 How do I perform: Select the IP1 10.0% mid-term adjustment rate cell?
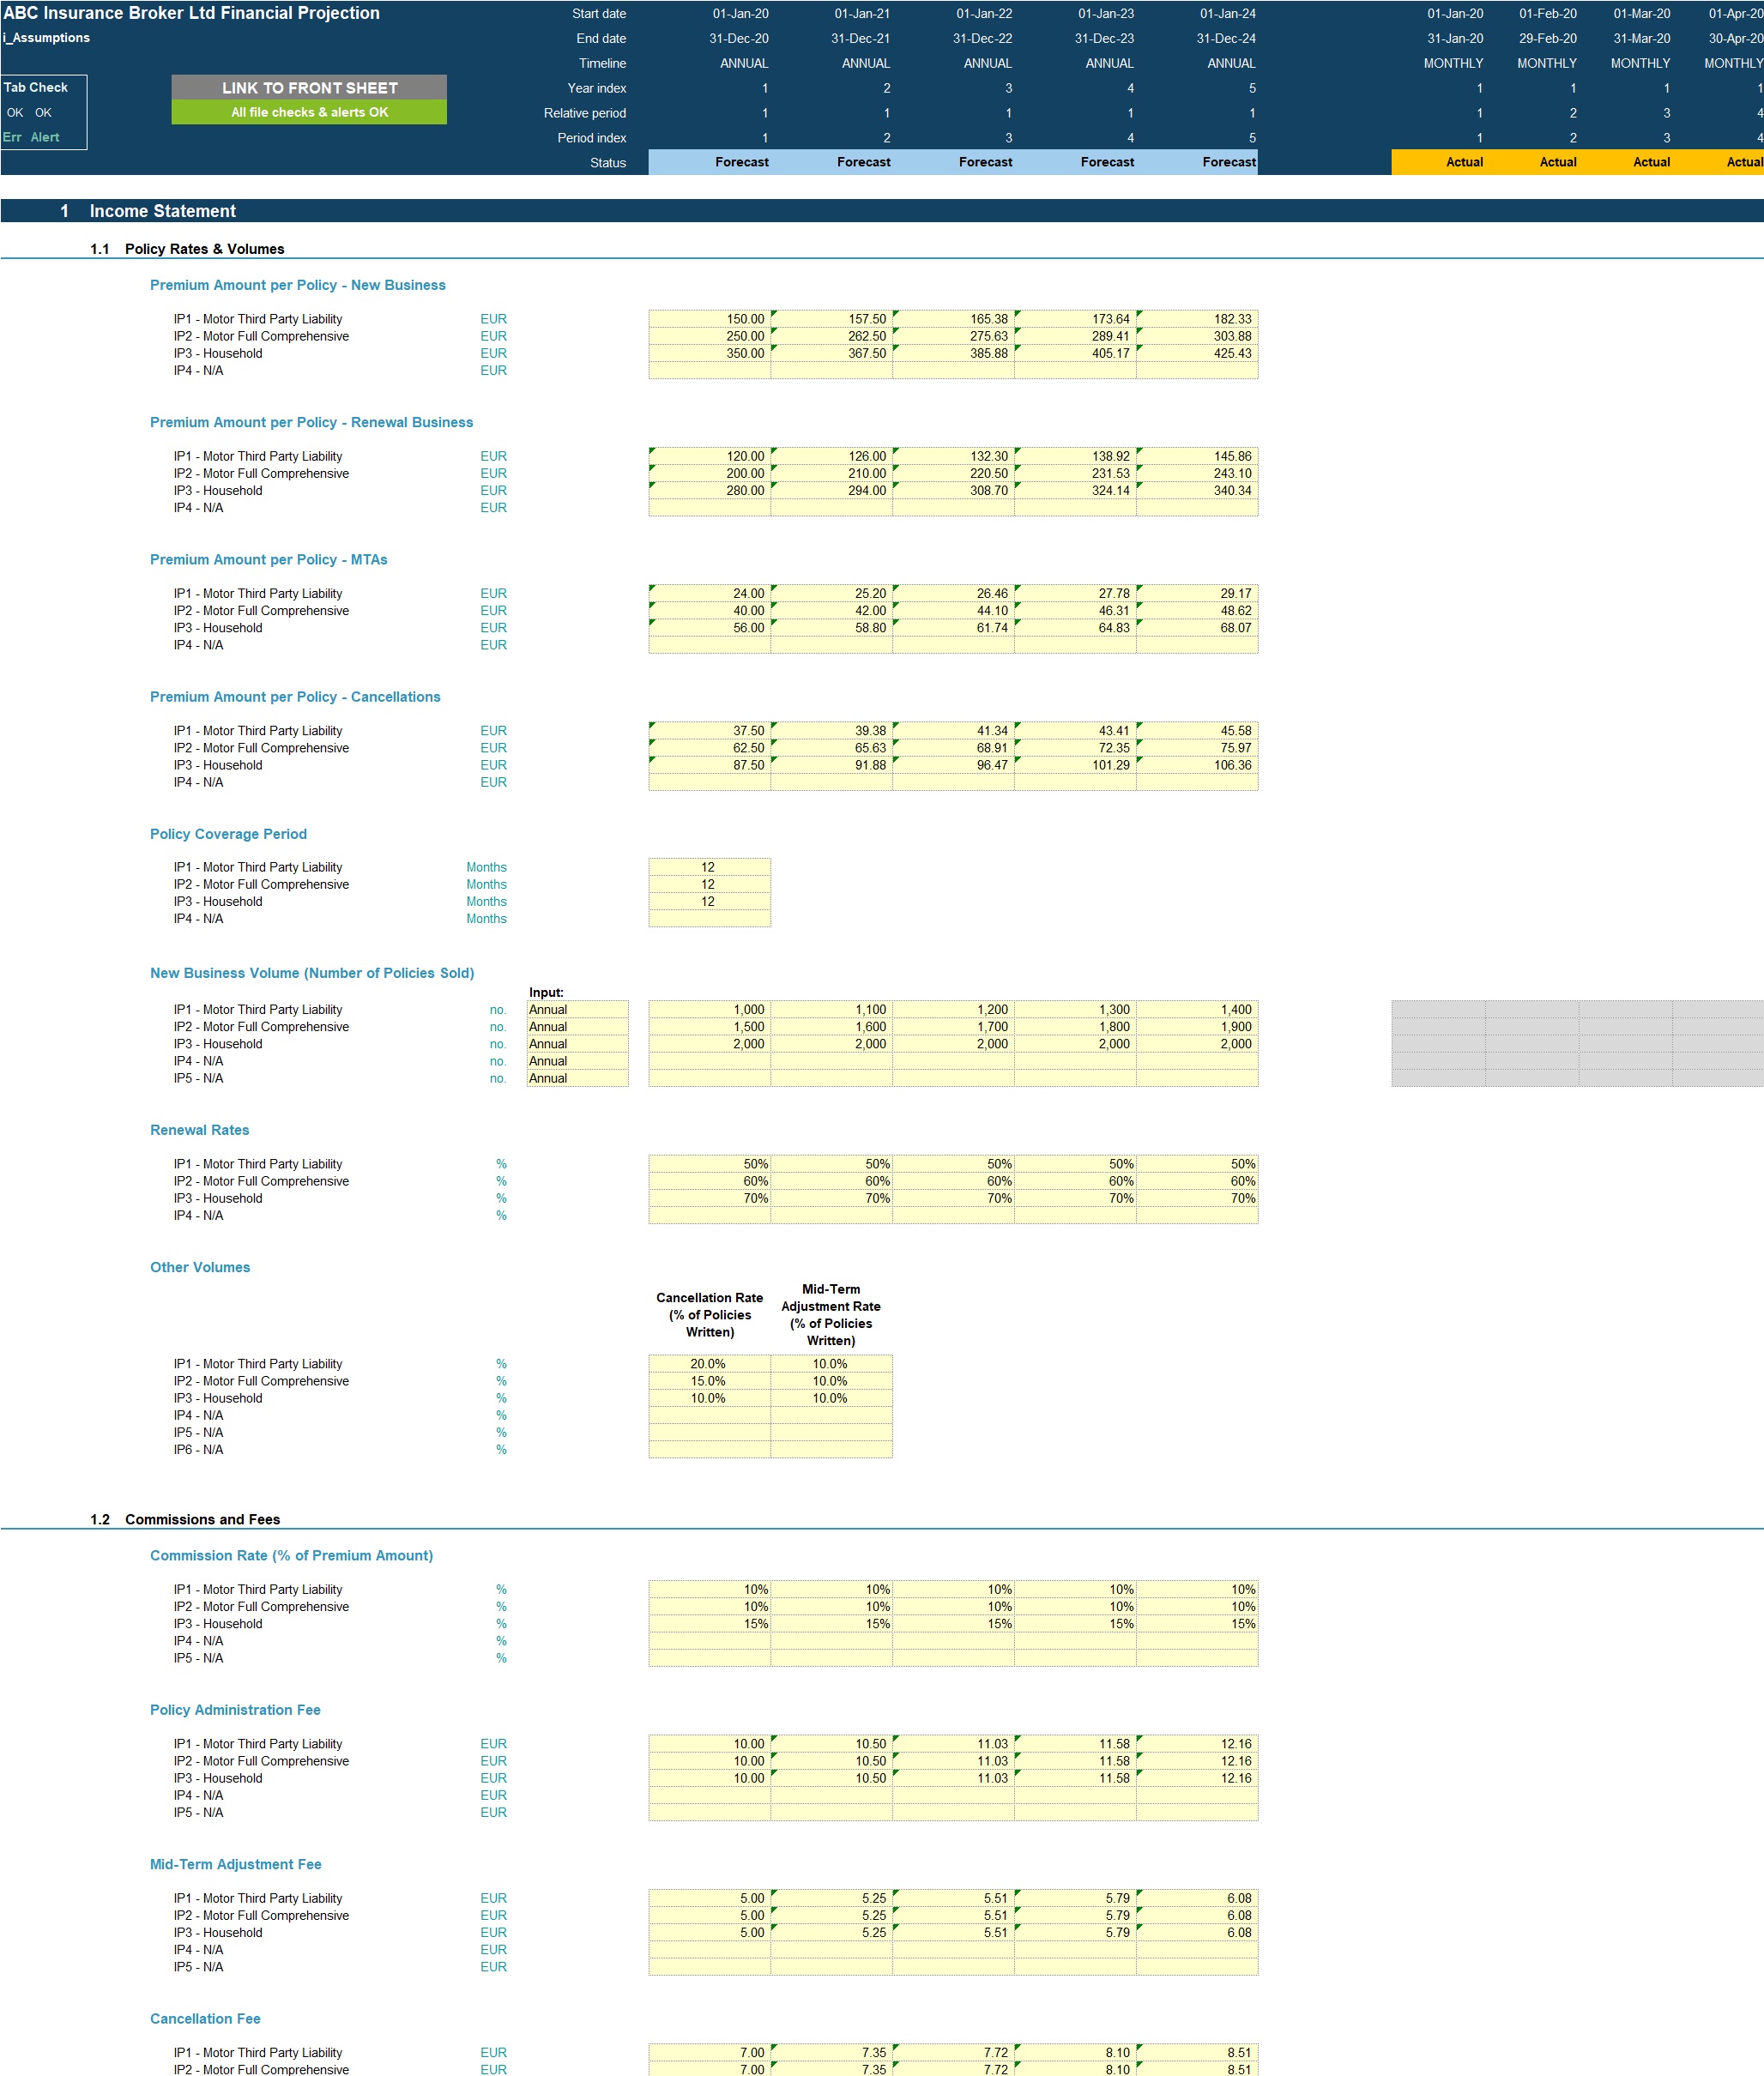click(x=831, y=1364)
